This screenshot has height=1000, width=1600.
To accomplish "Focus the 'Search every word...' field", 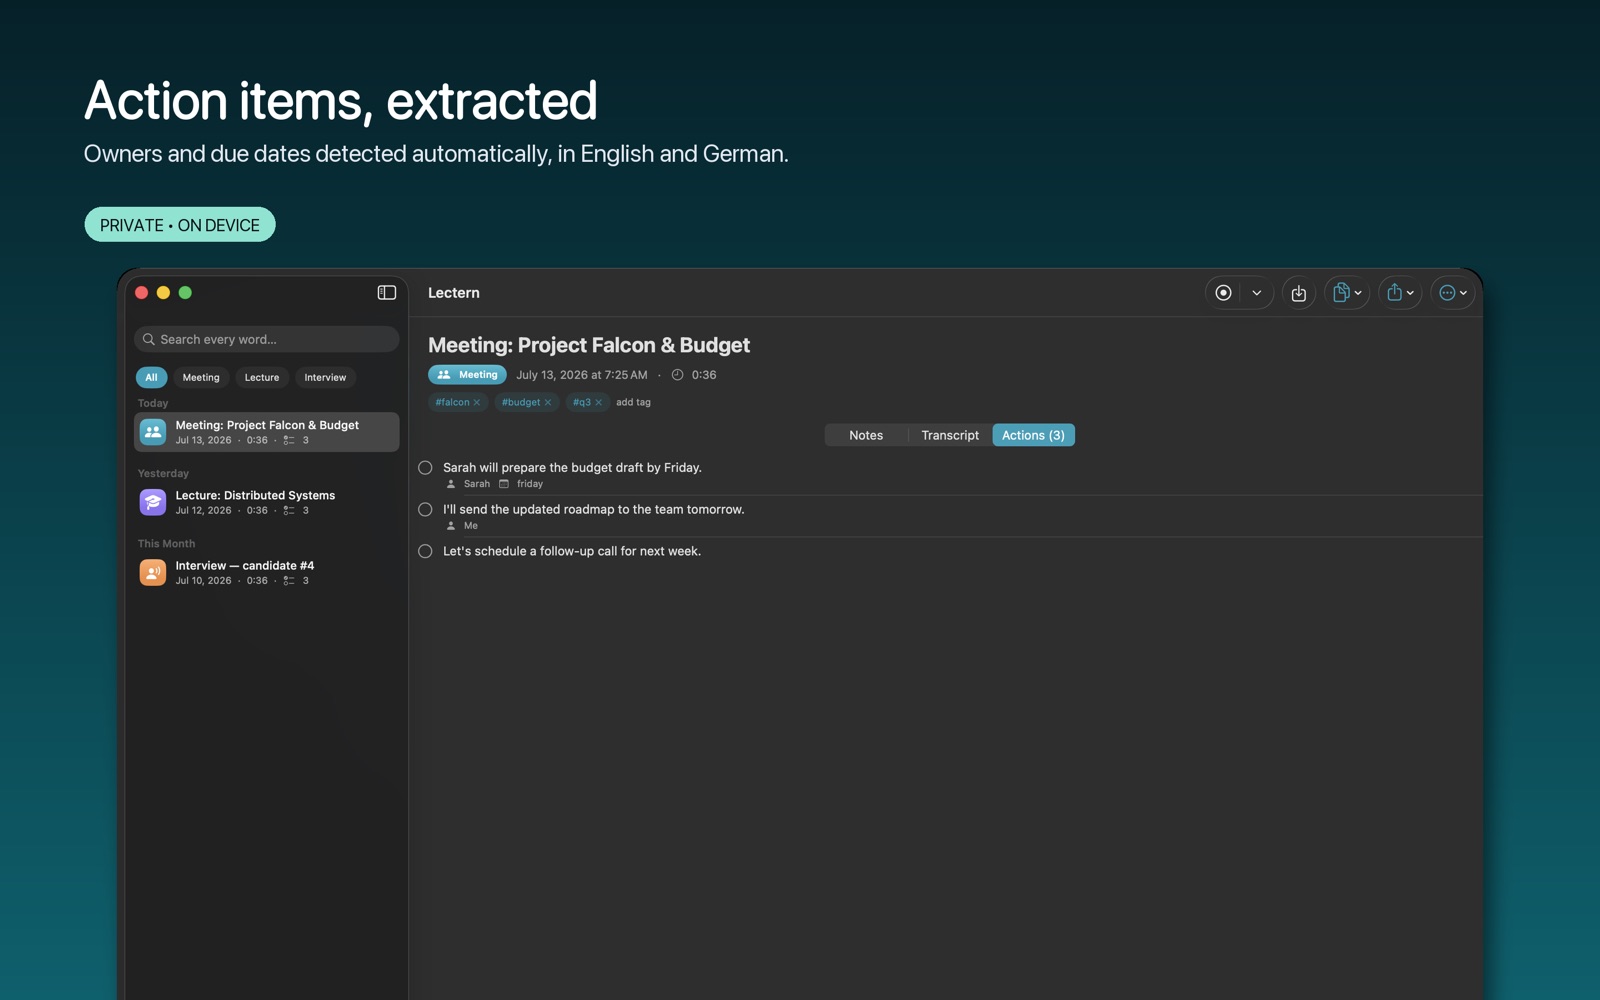I will [x=266, y=339].
